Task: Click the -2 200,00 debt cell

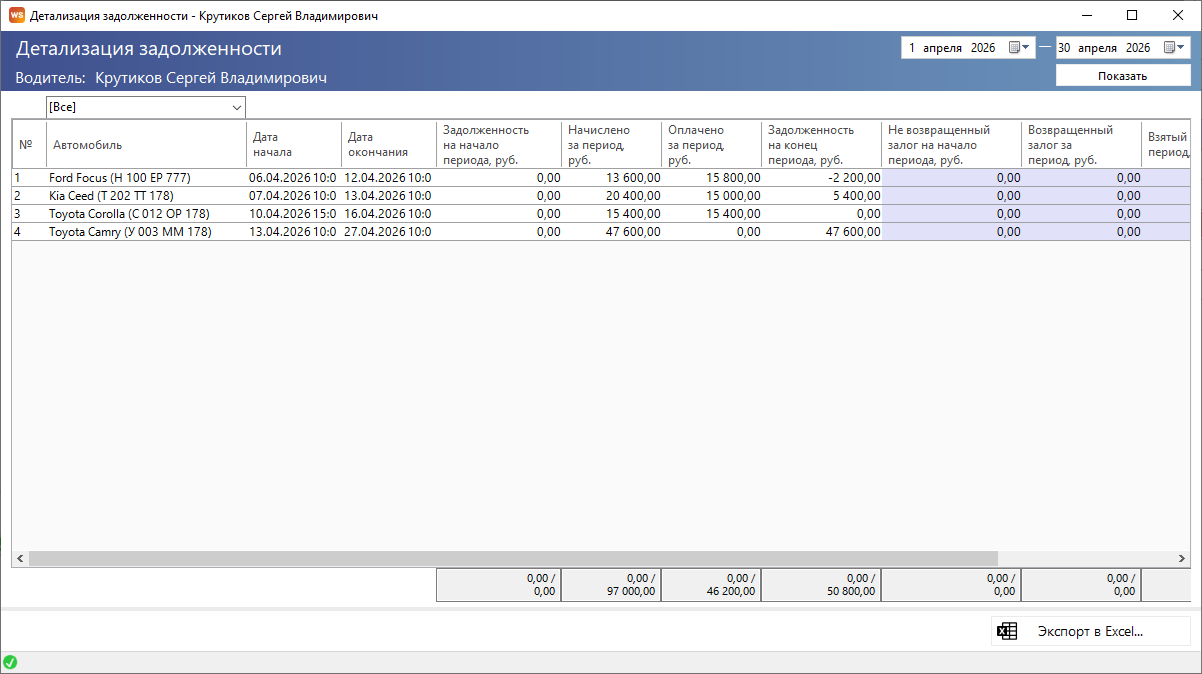Action: coord(822,177)
